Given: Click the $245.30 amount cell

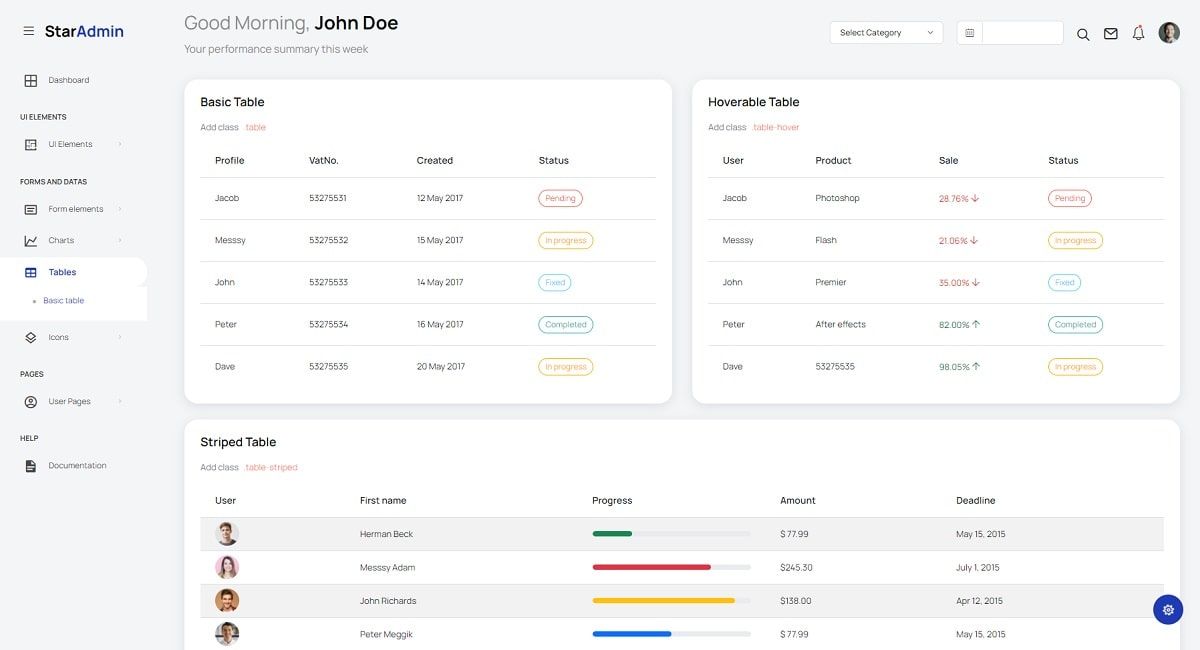Looking at the screenshot, I should click(796, 567).
